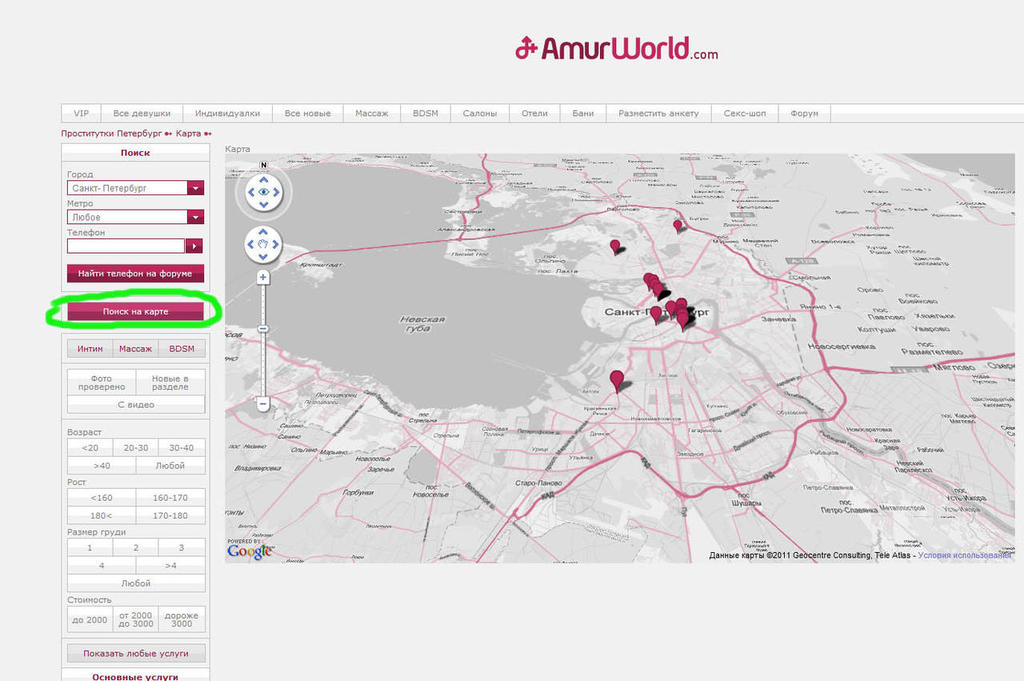Open the 'Отели' menu tab

tap(534, 113)
